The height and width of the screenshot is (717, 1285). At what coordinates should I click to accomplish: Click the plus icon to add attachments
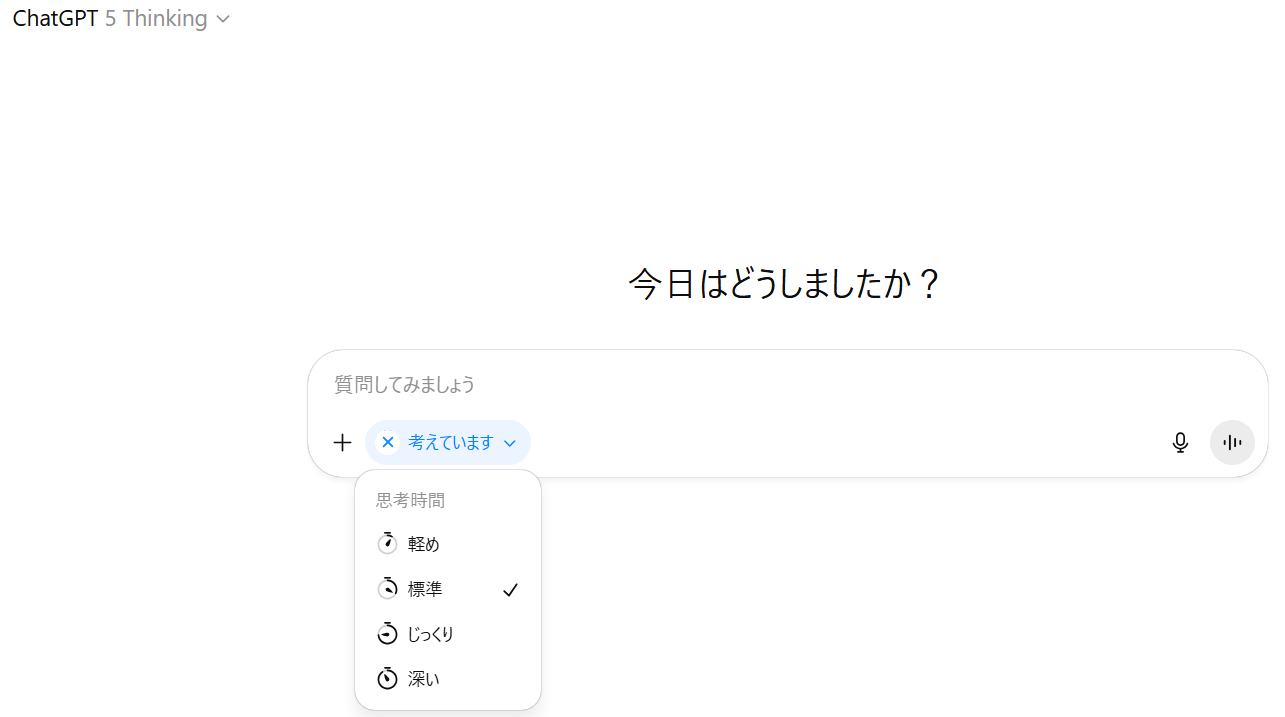[x=342, y=442]
